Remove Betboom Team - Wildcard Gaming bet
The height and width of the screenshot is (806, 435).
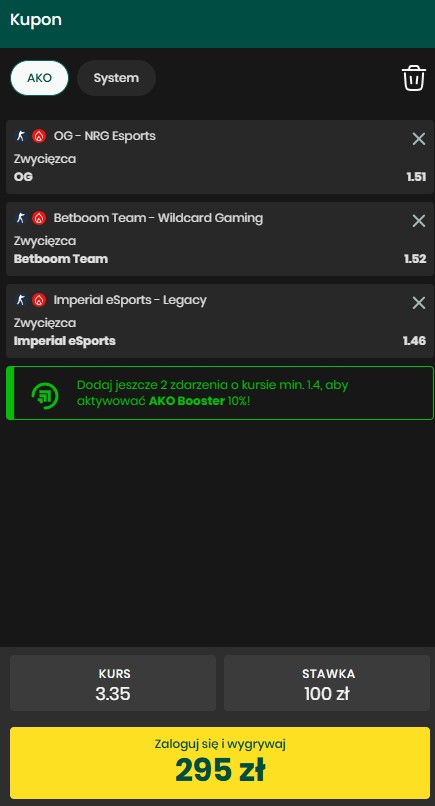click(419, 221)
